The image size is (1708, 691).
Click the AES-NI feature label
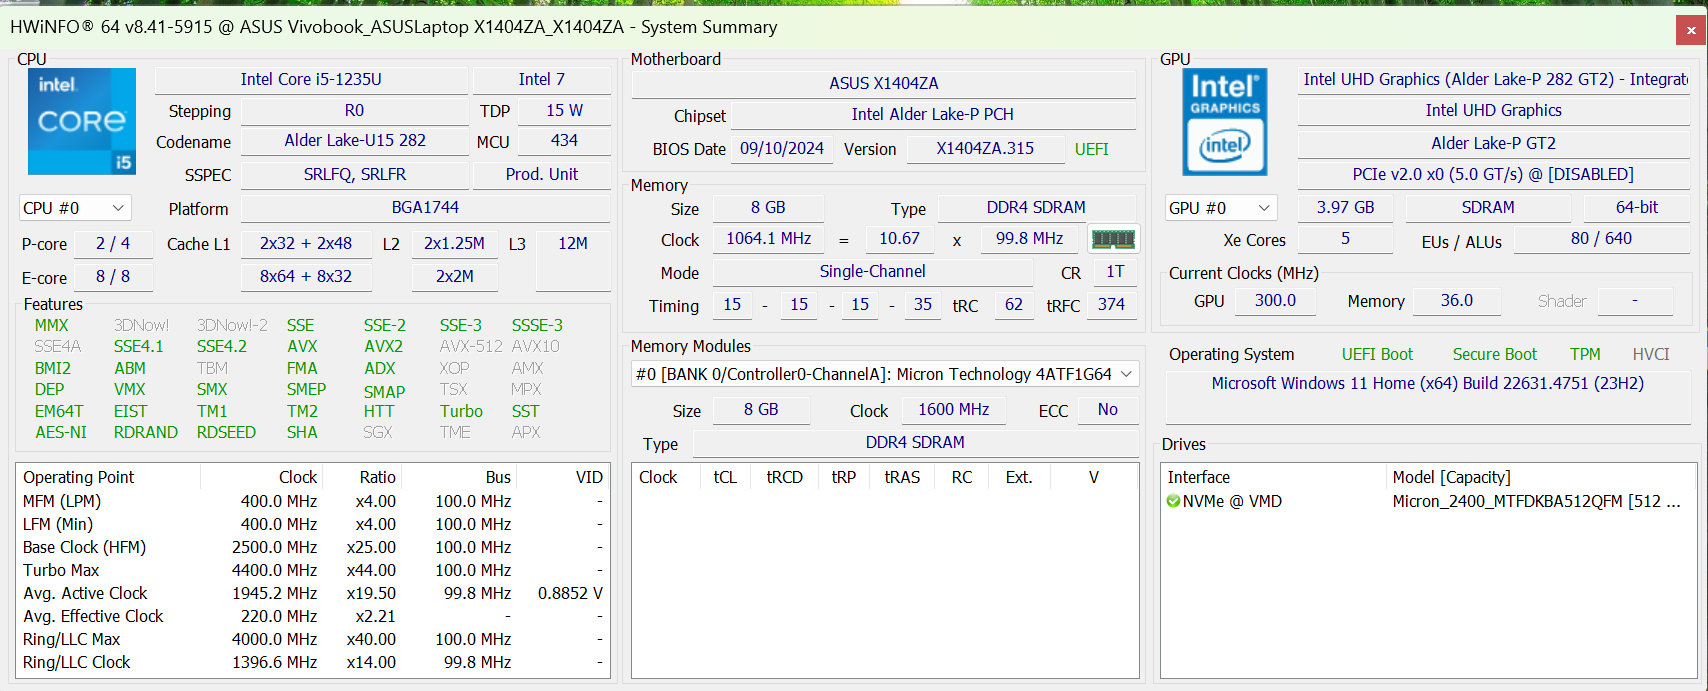tap(61, 432)
